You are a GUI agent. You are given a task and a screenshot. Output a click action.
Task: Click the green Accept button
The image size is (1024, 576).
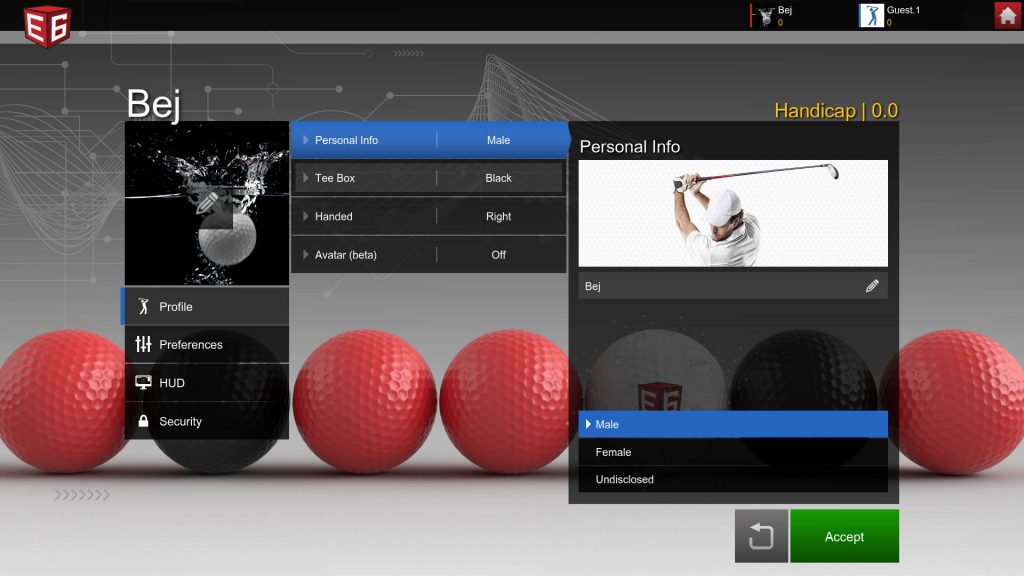click(844, 537)
